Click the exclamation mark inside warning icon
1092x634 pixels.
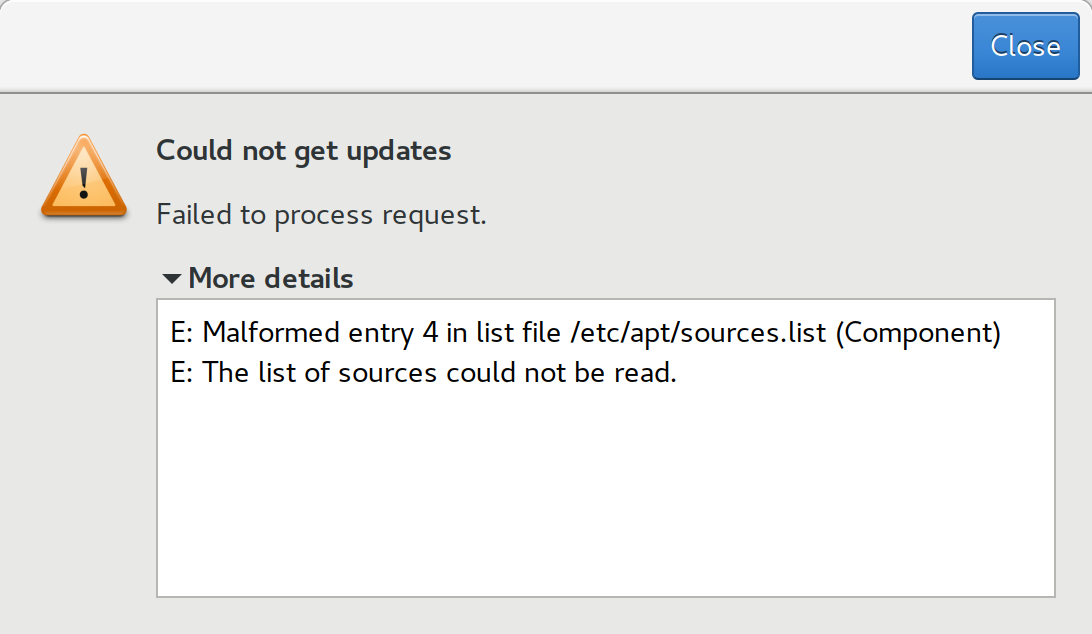(x=84, y=183)
